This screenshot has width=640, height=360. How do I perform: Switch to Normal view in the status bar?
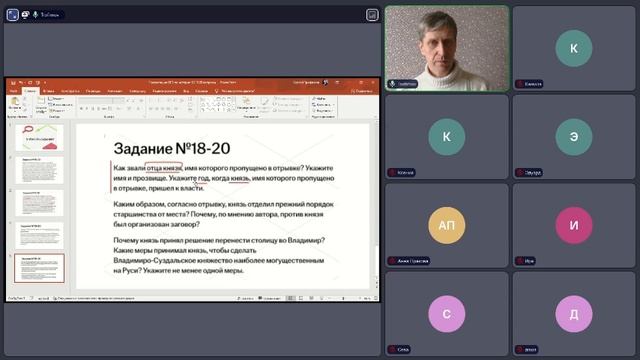[291, 298]
